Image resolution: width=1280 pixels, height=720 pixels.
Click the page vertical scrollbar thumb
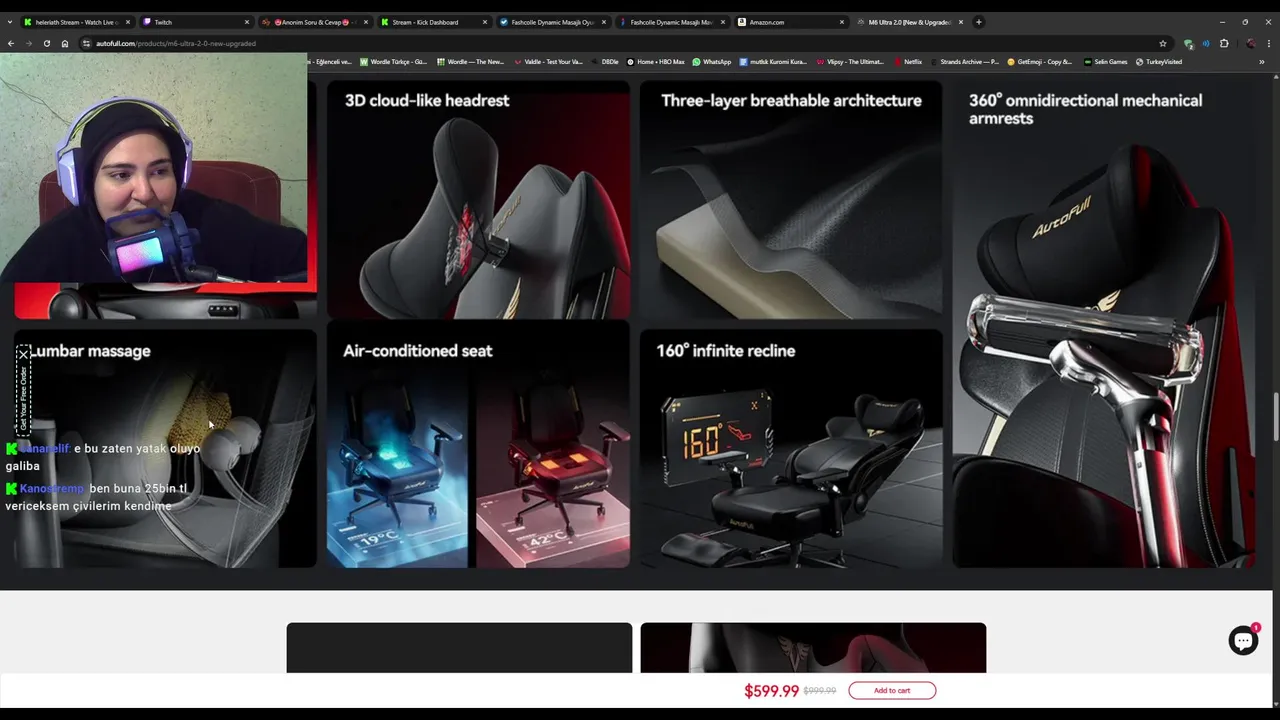pos(1275,417)
